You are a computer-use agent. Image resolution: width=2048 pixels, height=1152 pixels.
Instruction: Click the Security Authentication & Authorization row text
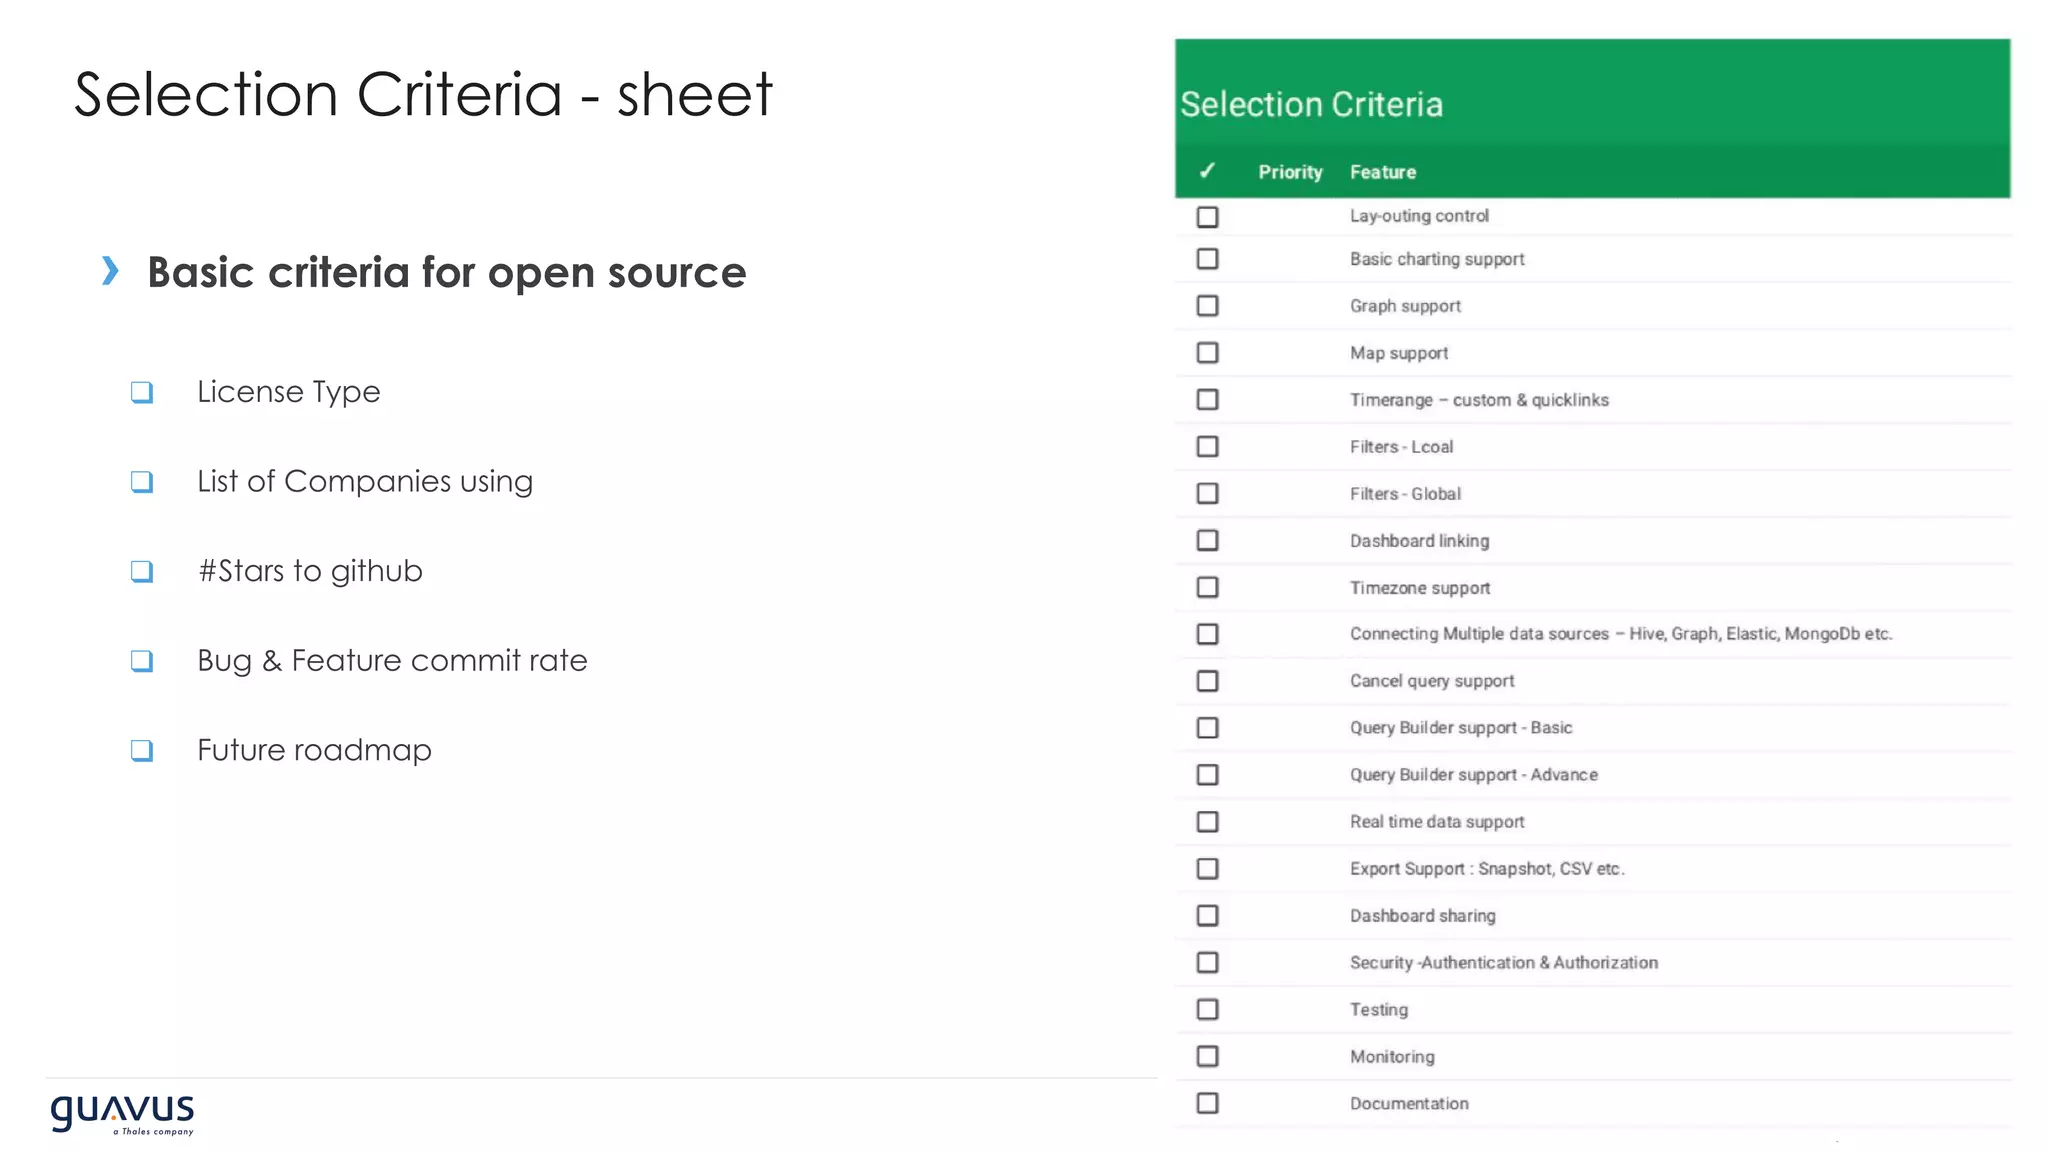point(1503,963)
